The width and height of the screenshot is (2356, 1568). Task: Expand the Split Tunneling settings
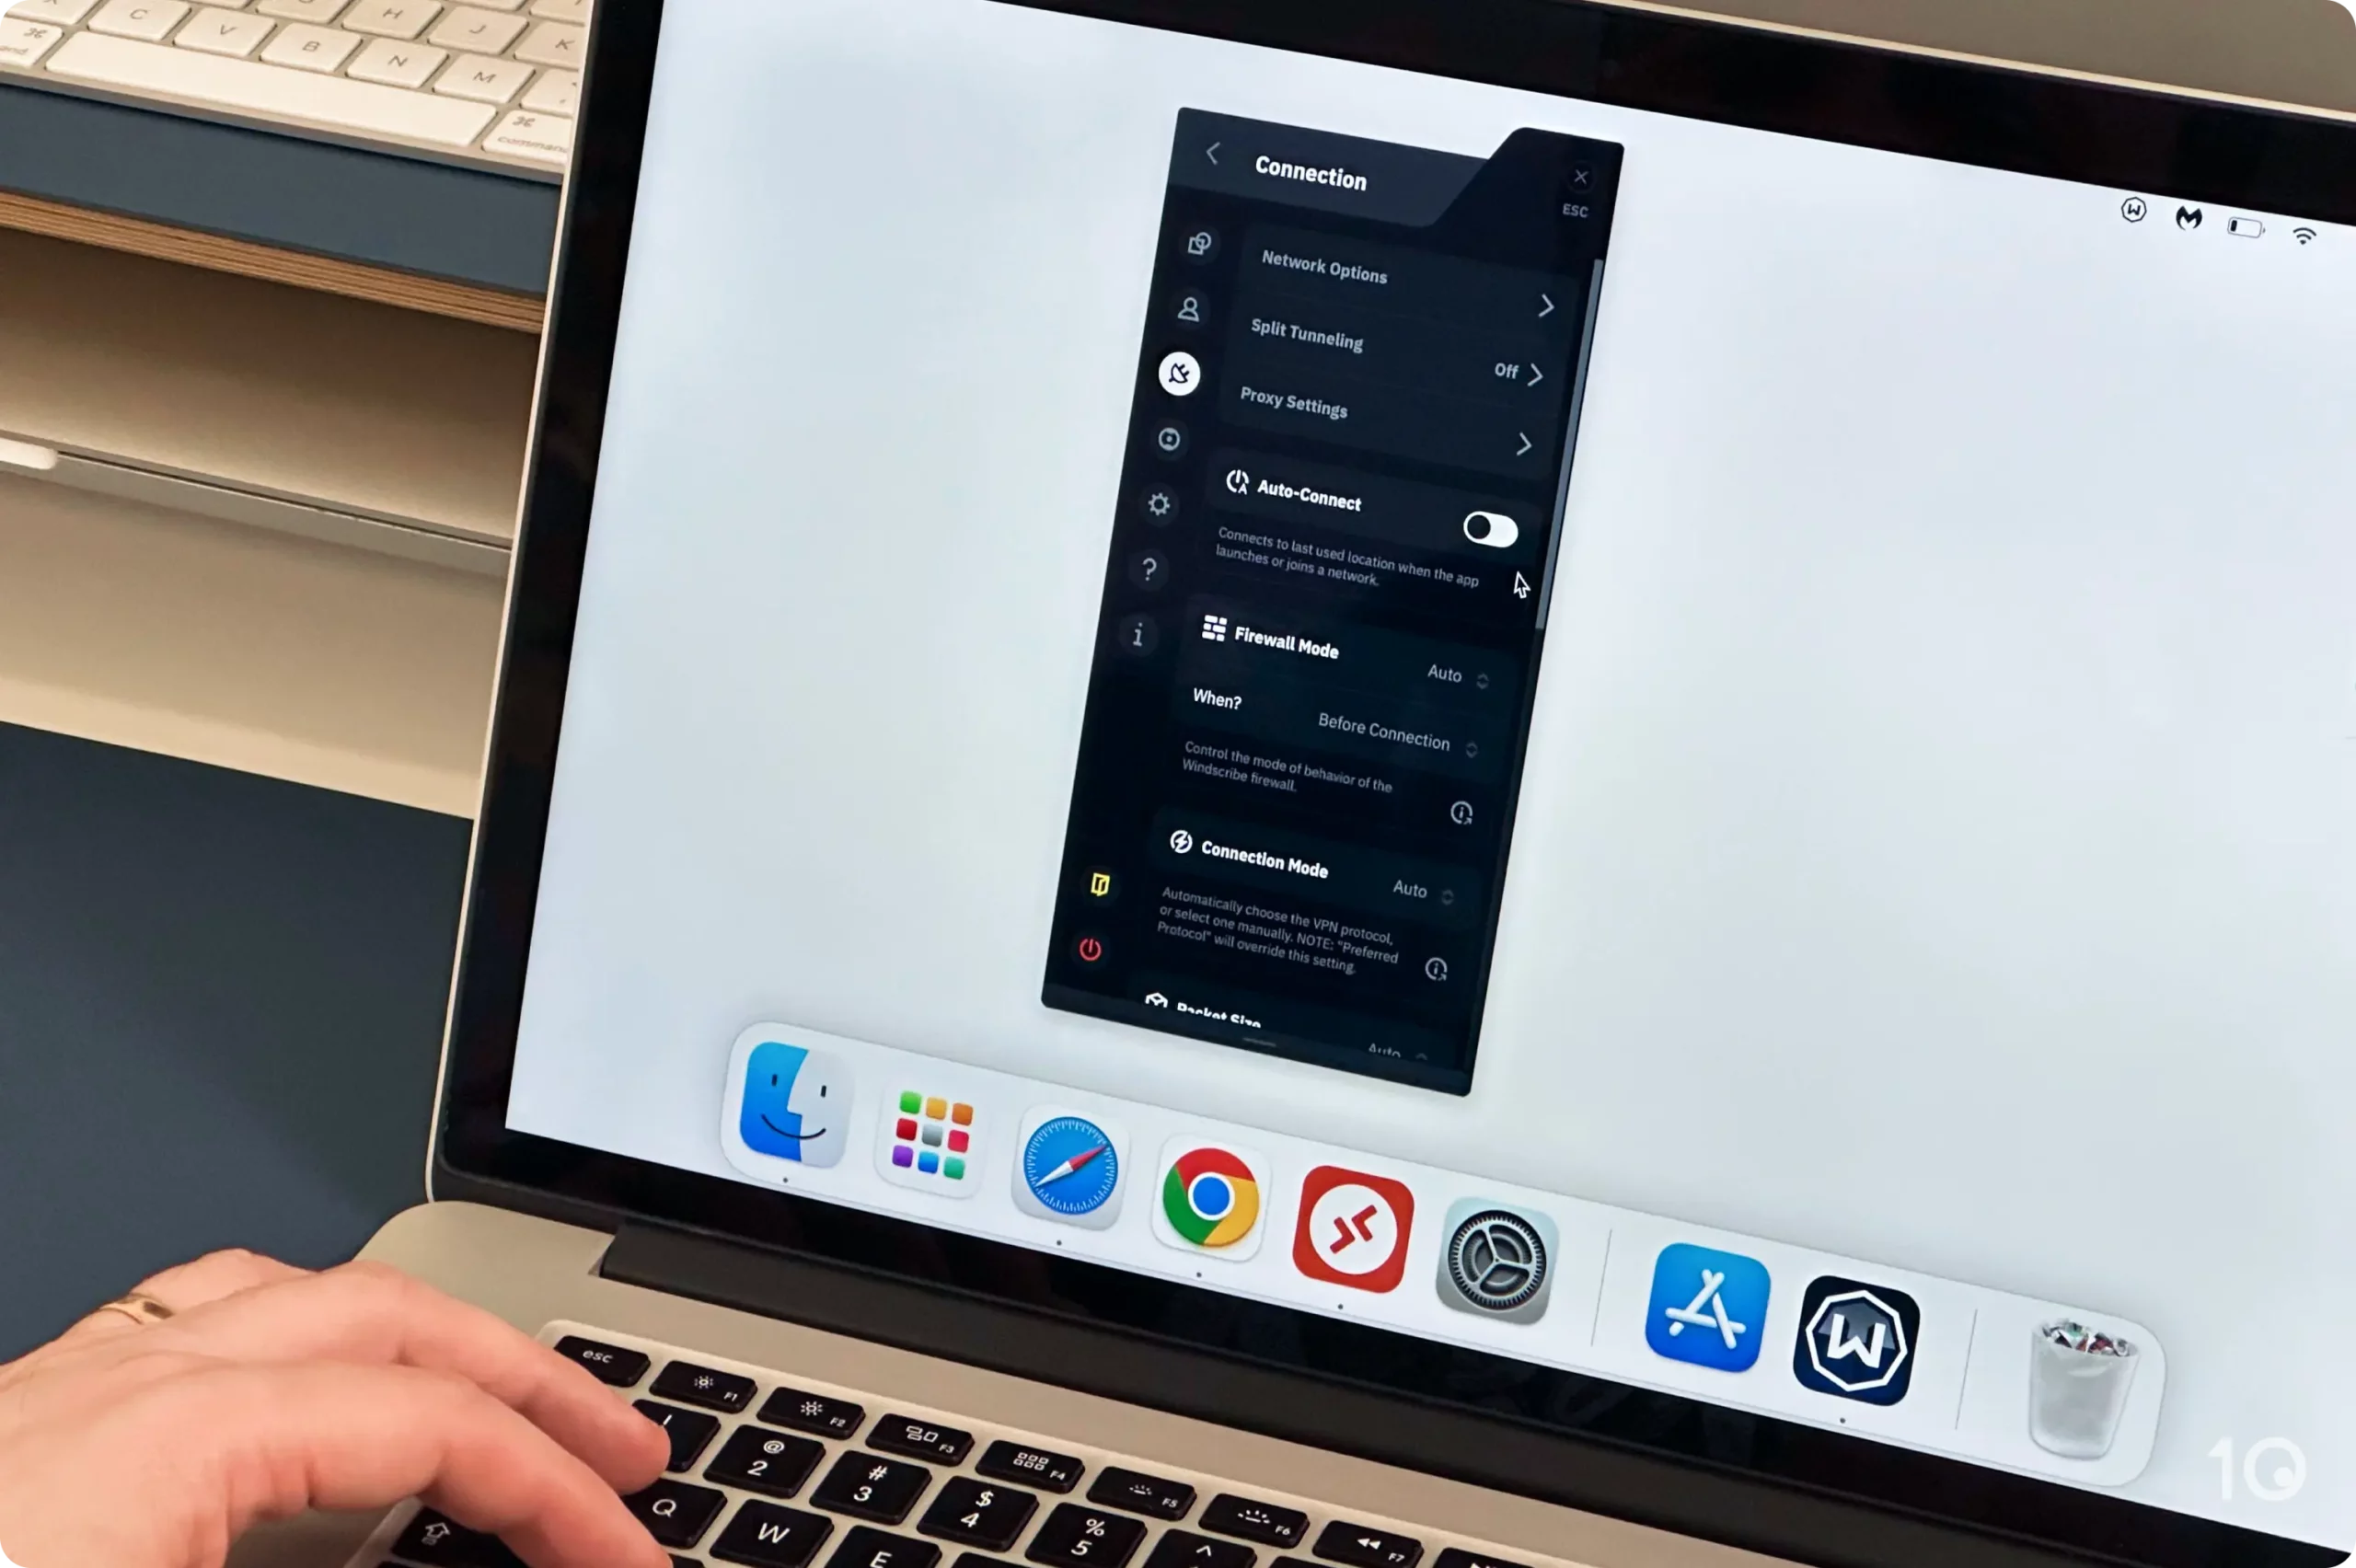click(x=1537, y=367)
